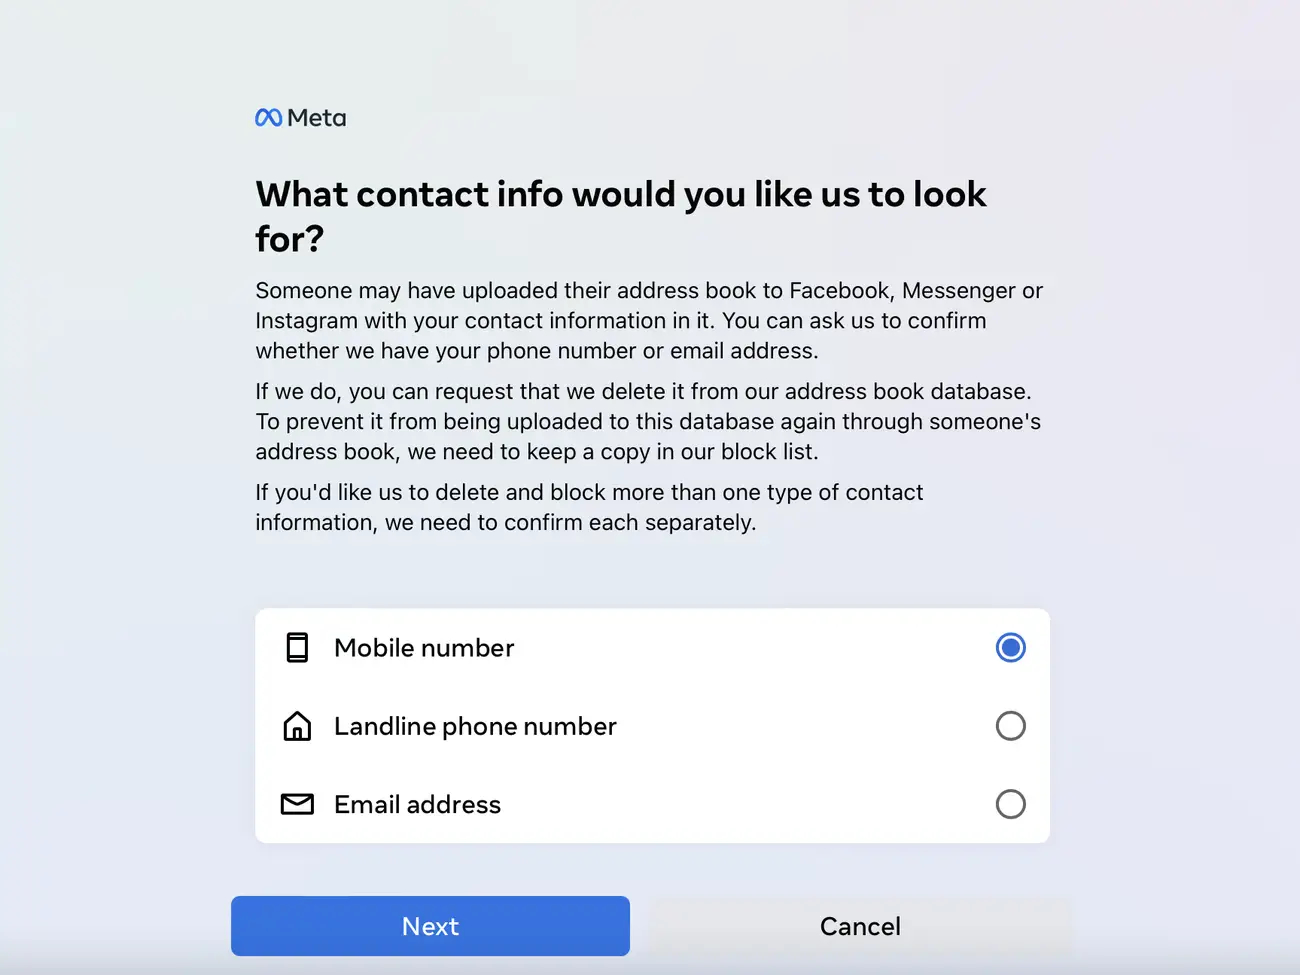Continue with the Next button
Viewport: 1300px width, 975px height.
[430, 926]
